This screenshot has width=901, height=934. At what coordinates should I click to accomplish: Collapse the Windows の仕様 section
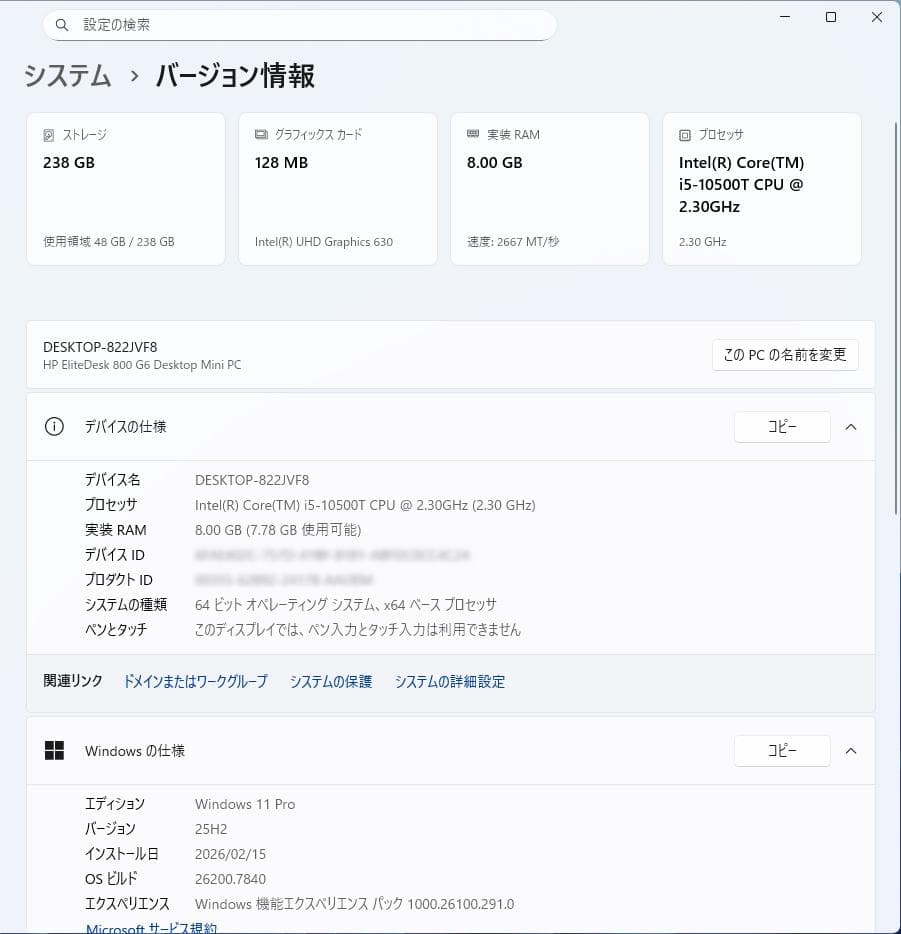point(851,751)
